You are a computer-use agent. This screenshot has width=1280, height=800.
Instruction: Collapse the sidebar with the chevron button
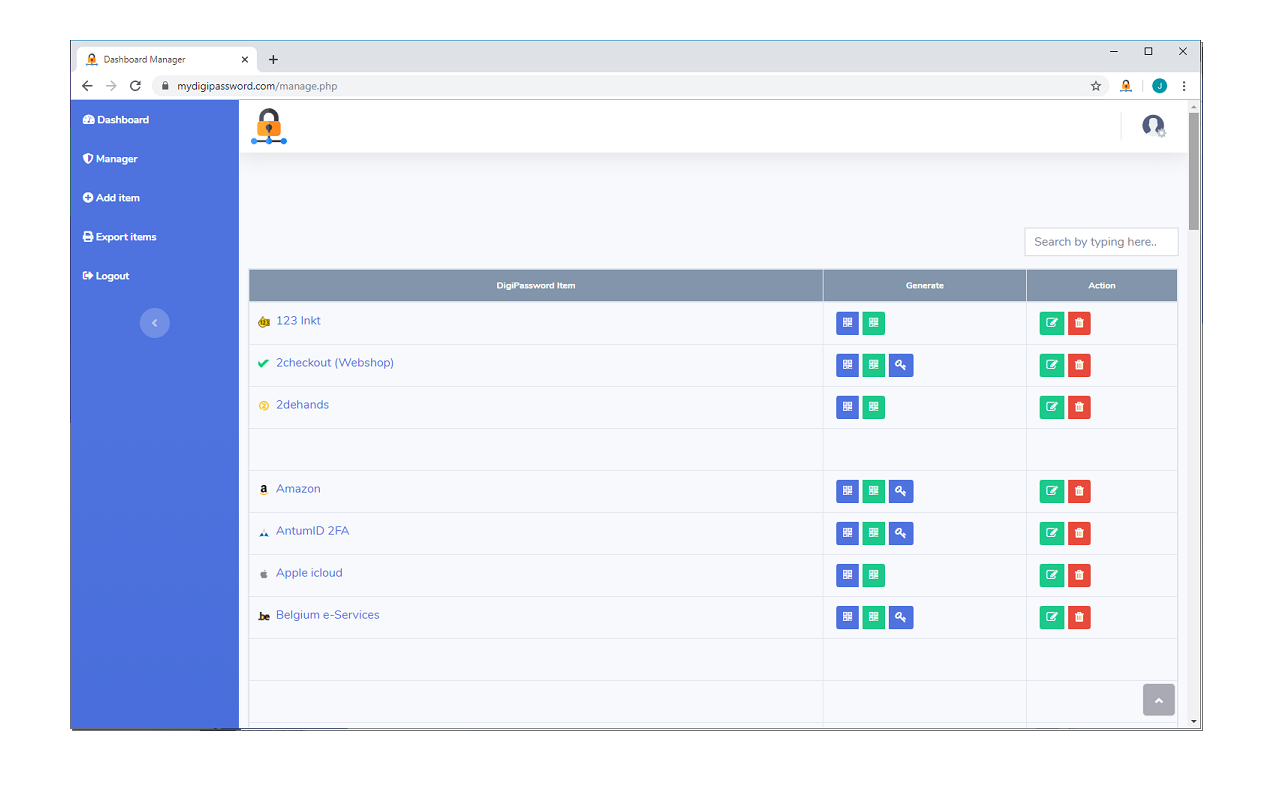154,323
